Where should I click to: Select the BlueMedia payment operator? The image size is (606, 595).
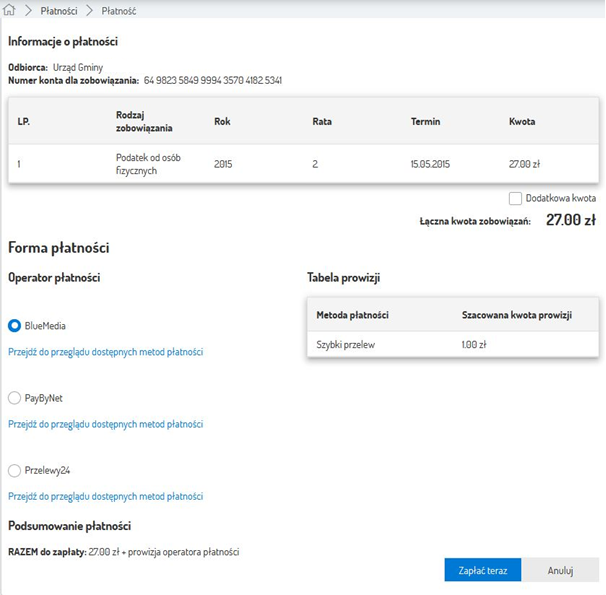(x=15, y=326)
